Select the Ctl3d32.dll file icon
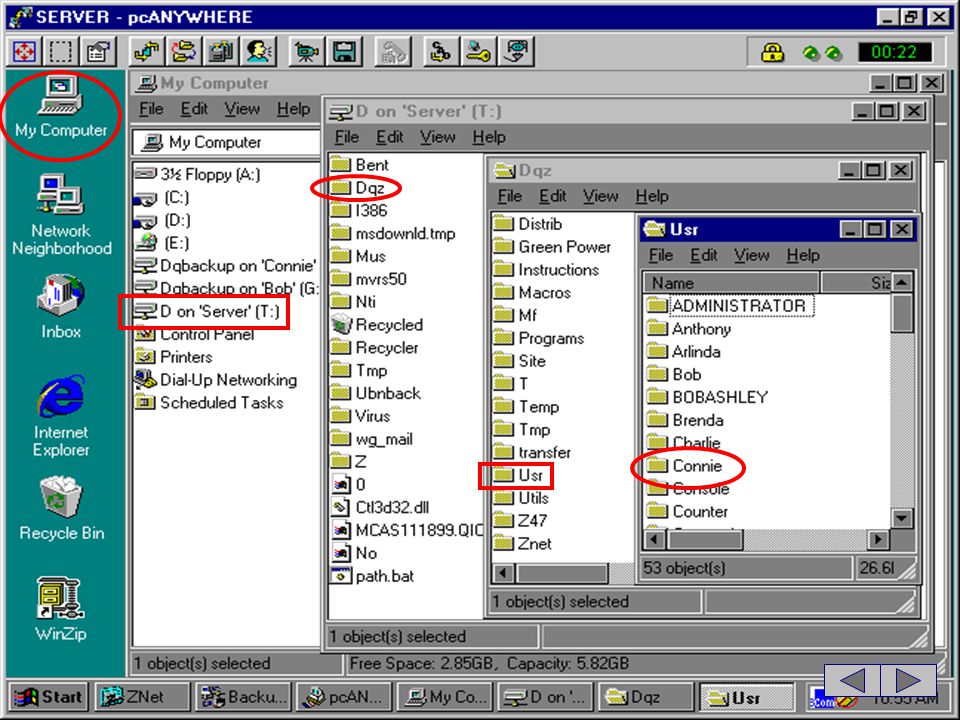 click(x=380, y=508)
